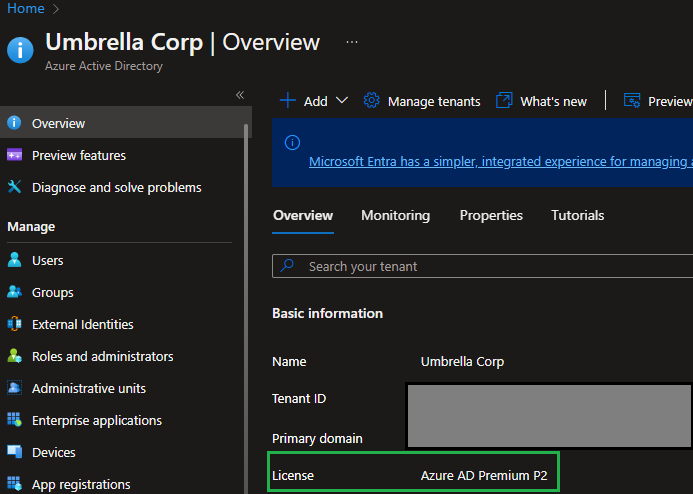
Task: Select the Umbrella Corp name value
Action: pyautogui.click(x=462, y=362)
